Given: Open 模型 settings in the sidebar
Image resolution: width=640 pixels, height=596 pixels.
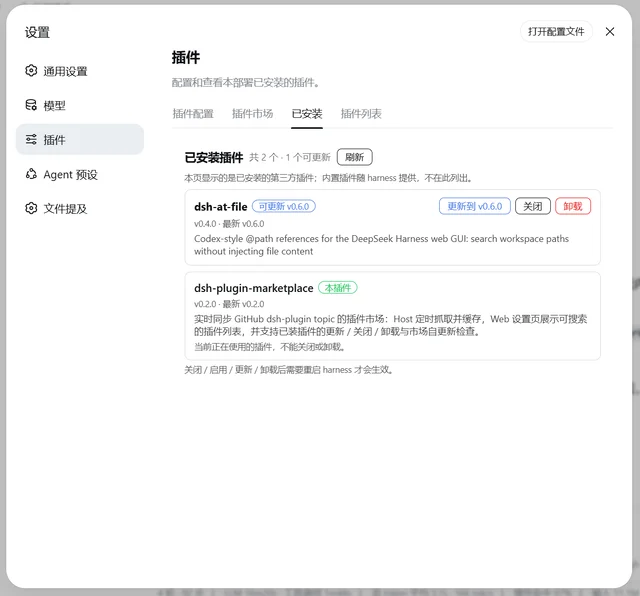Looking at the screenshot, I should tap(80, 105).
